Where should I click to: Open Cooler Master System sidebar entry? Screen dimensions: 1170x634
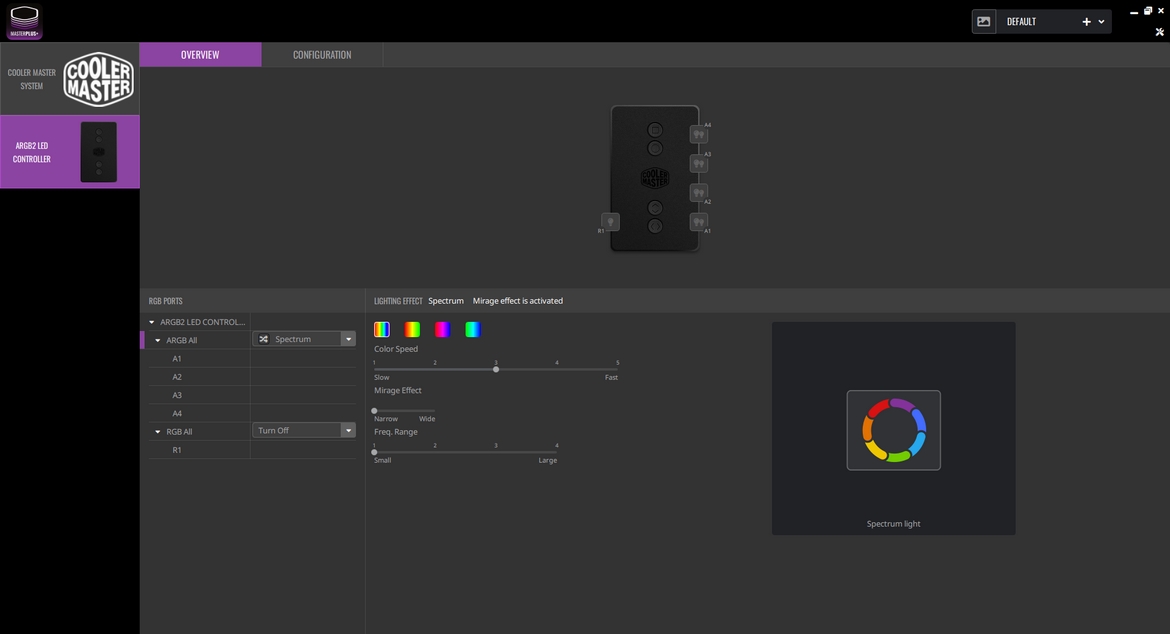pos(69,78)
